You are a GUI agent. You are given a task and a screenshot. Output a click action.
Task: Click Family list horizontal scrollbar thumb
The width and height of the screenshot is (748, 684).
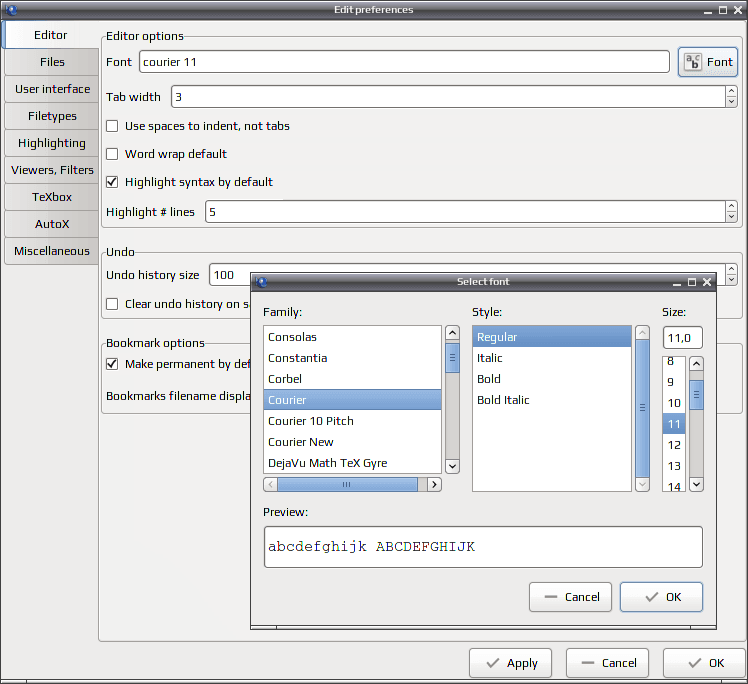347,485
